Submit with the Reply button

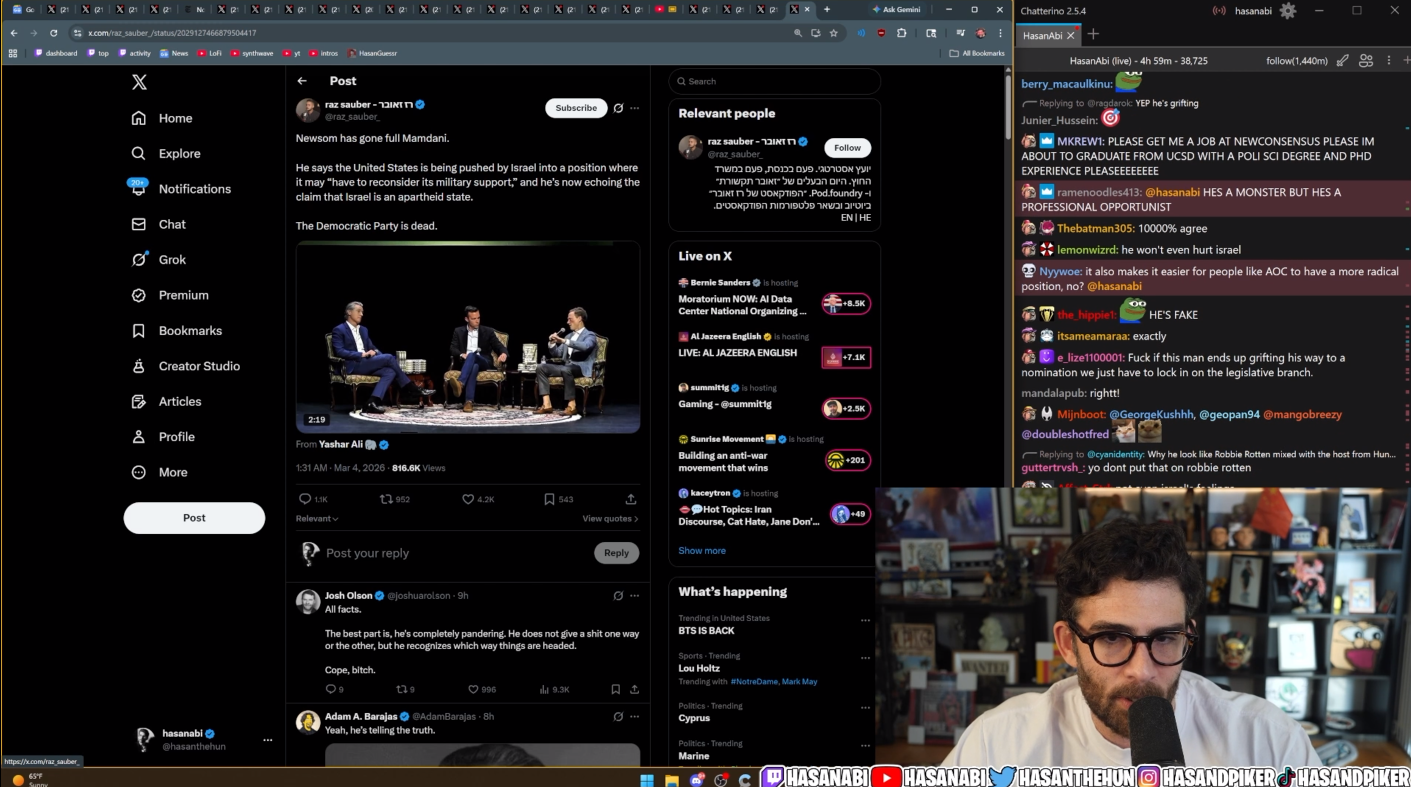616,553
